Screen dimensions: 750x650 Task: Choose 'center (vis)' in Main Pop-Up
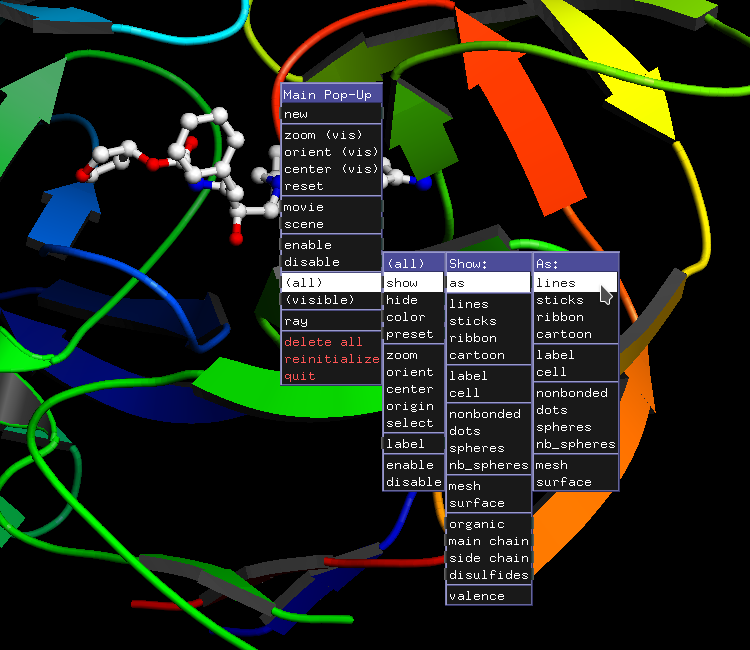pos(331,169)
